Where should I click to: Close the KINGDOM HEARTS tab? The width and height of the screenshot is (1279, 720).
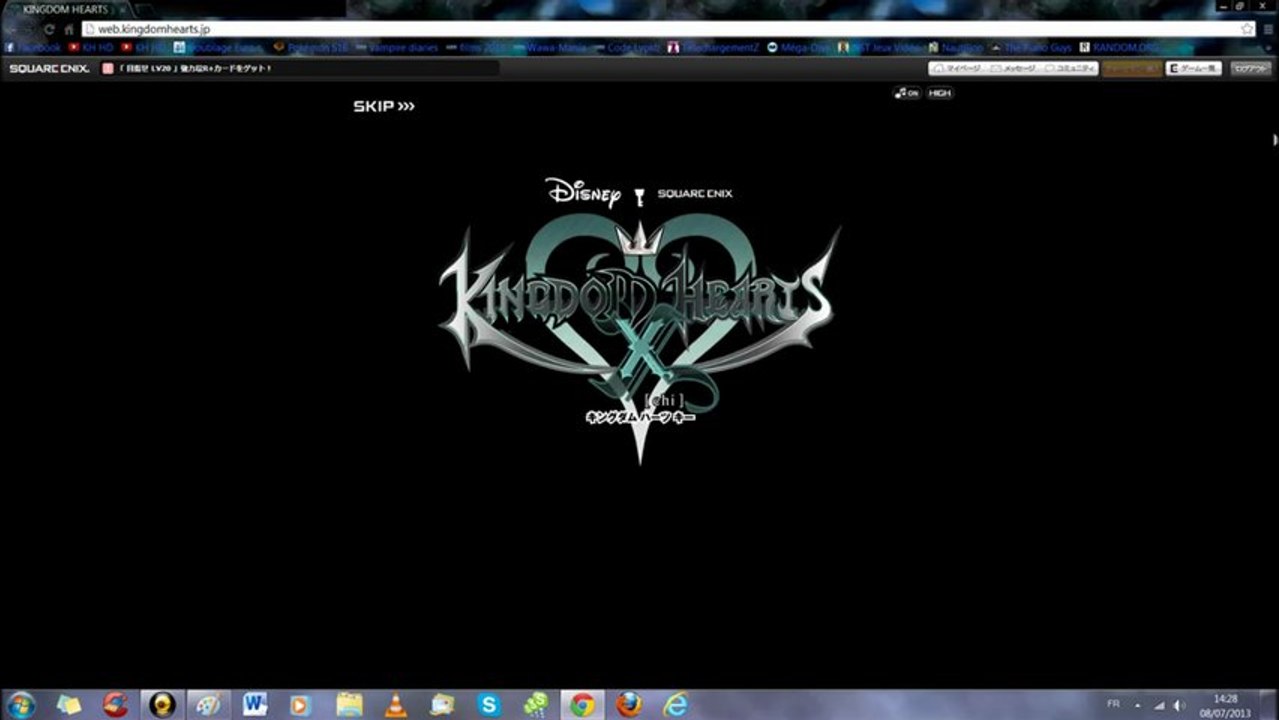[122, 9]
